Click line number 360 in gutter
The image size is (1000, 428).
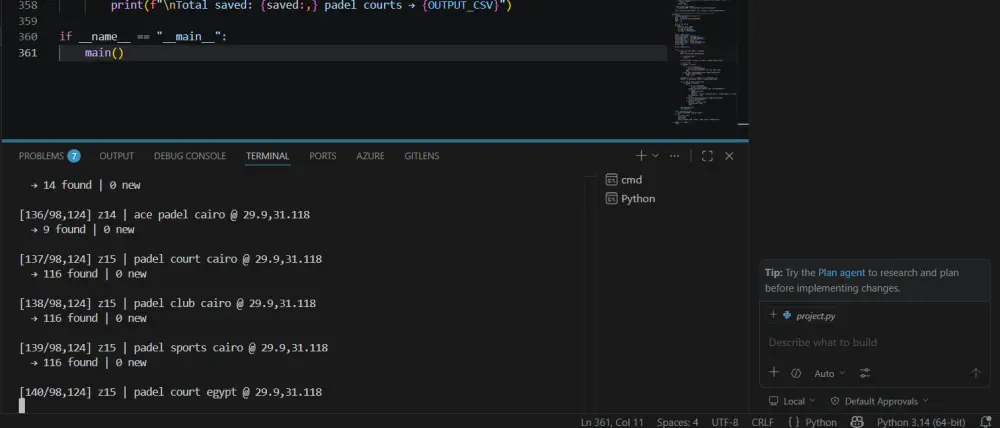coord(27,36)
